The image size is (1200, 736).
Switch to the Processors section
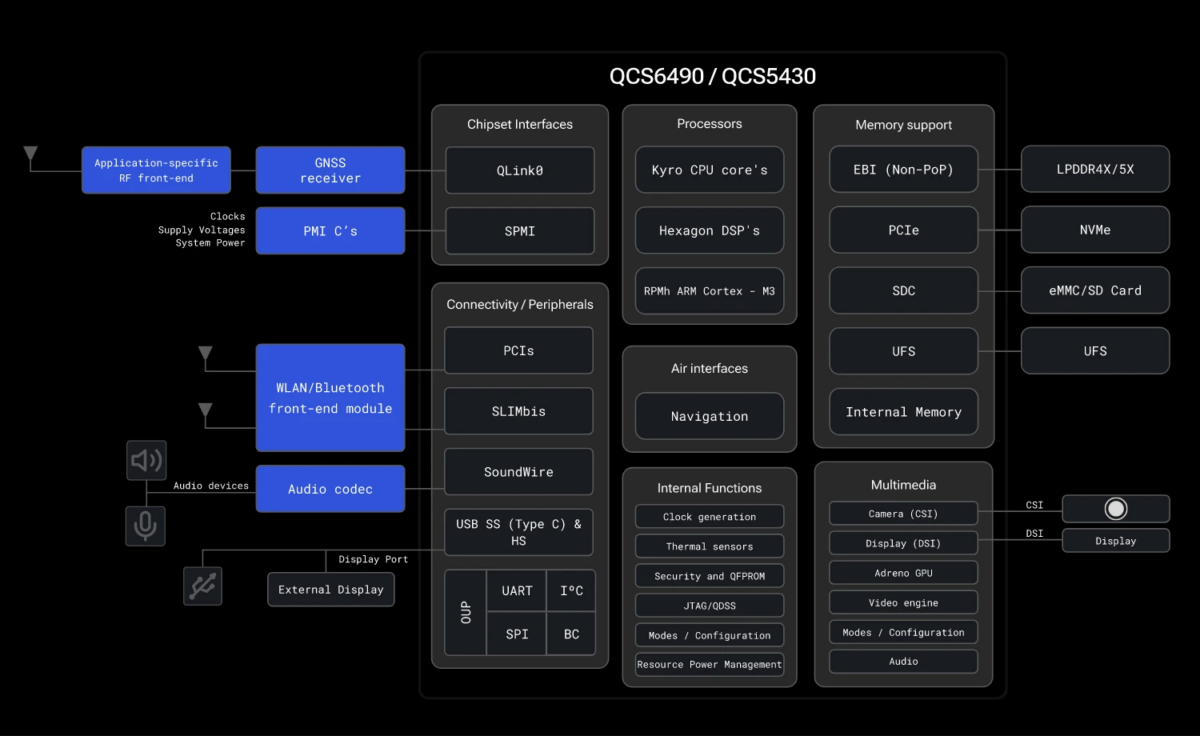(709, 123)
